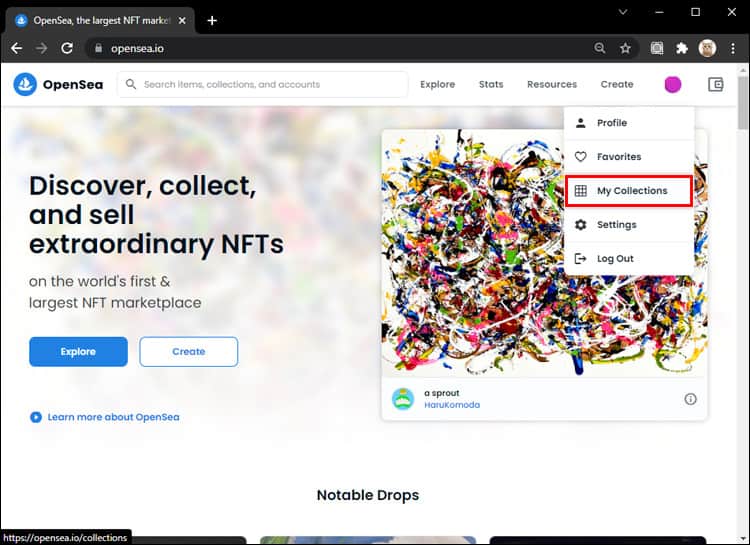Screen dimensions: 750x545
Task: Click the padlock site info icon
Action: pos(99,48)
